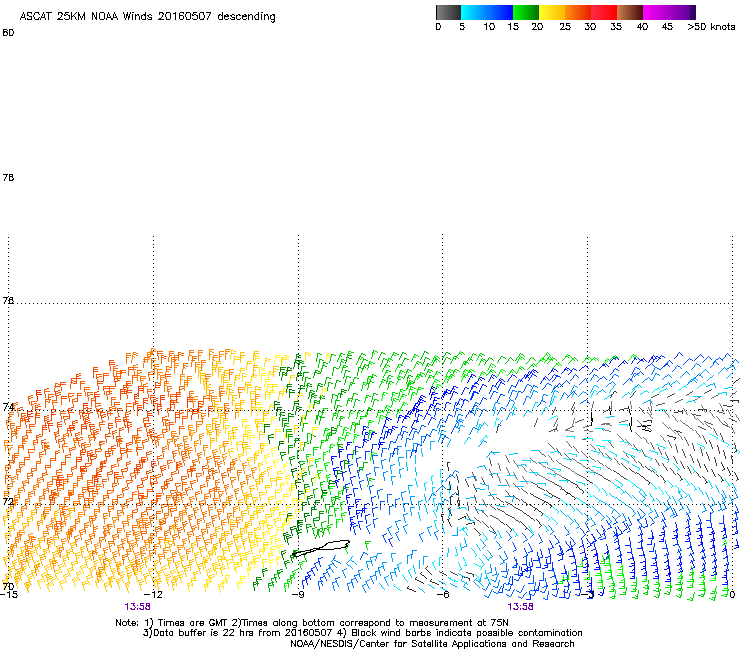Screen dimensions: 740x650
Task: Click the note line 'Data buffer is 22 hrs'
Action: click(362, 633)
